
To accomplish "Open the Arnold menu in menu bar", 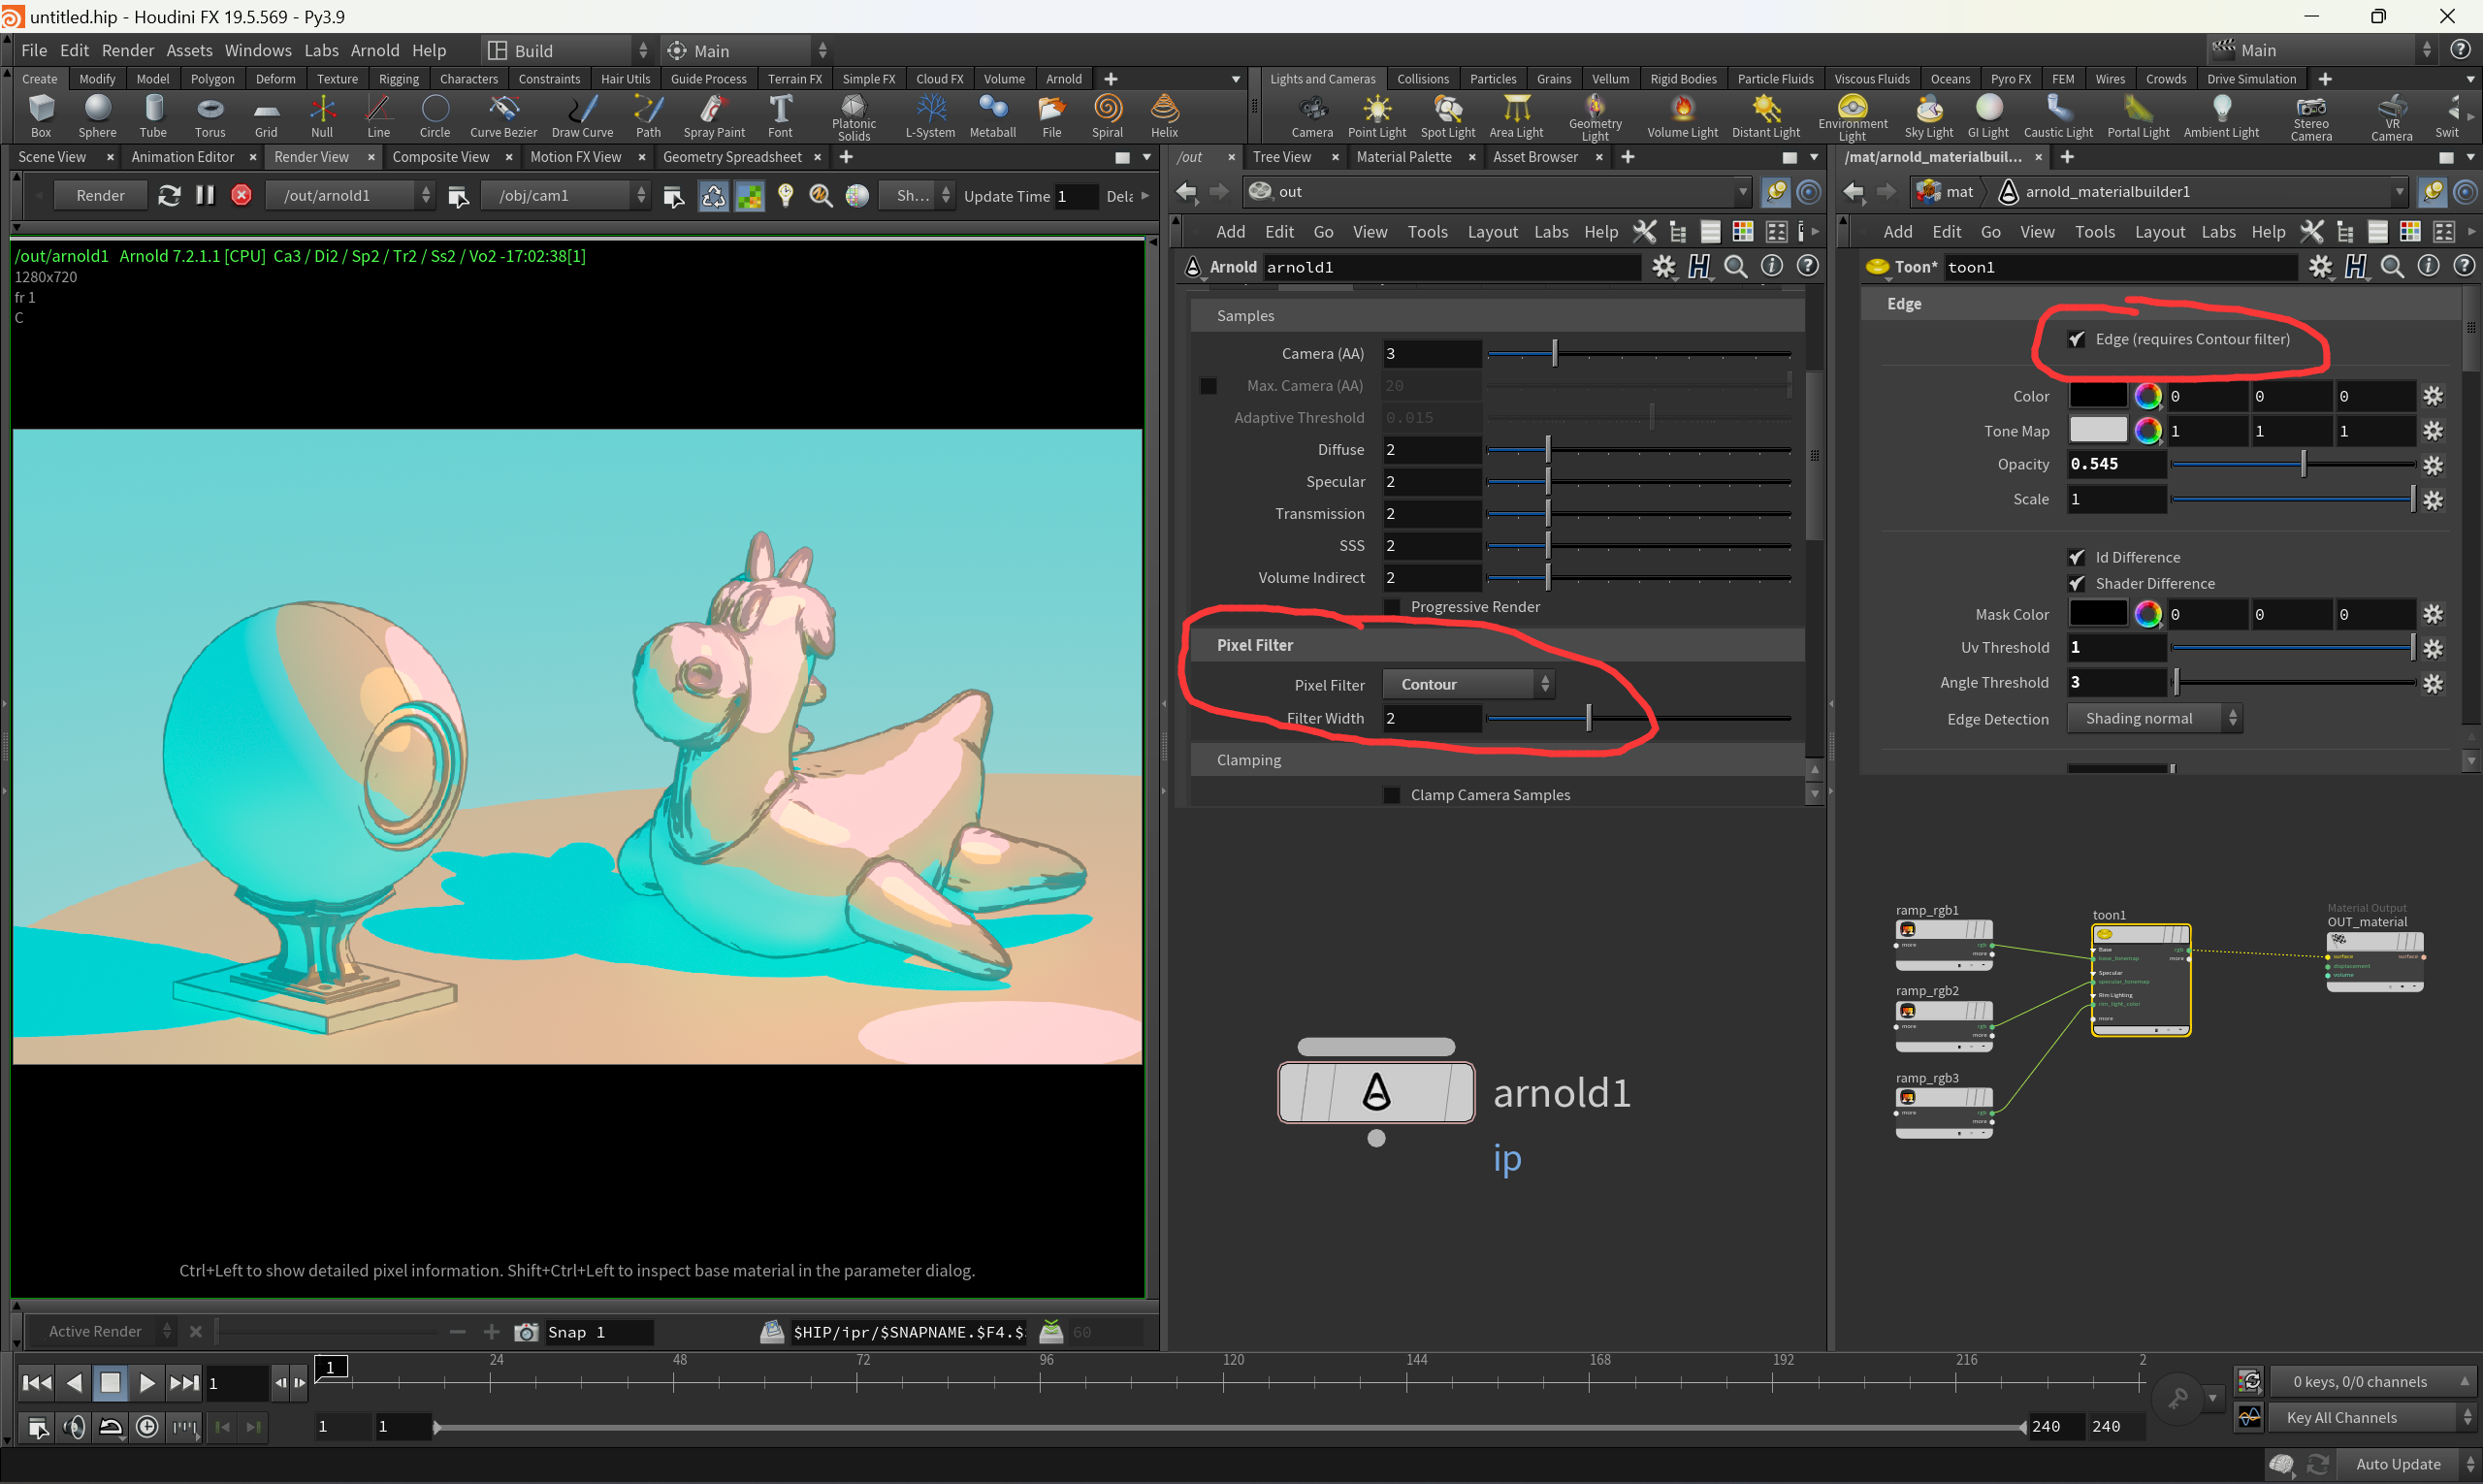I will coord(374,50).
